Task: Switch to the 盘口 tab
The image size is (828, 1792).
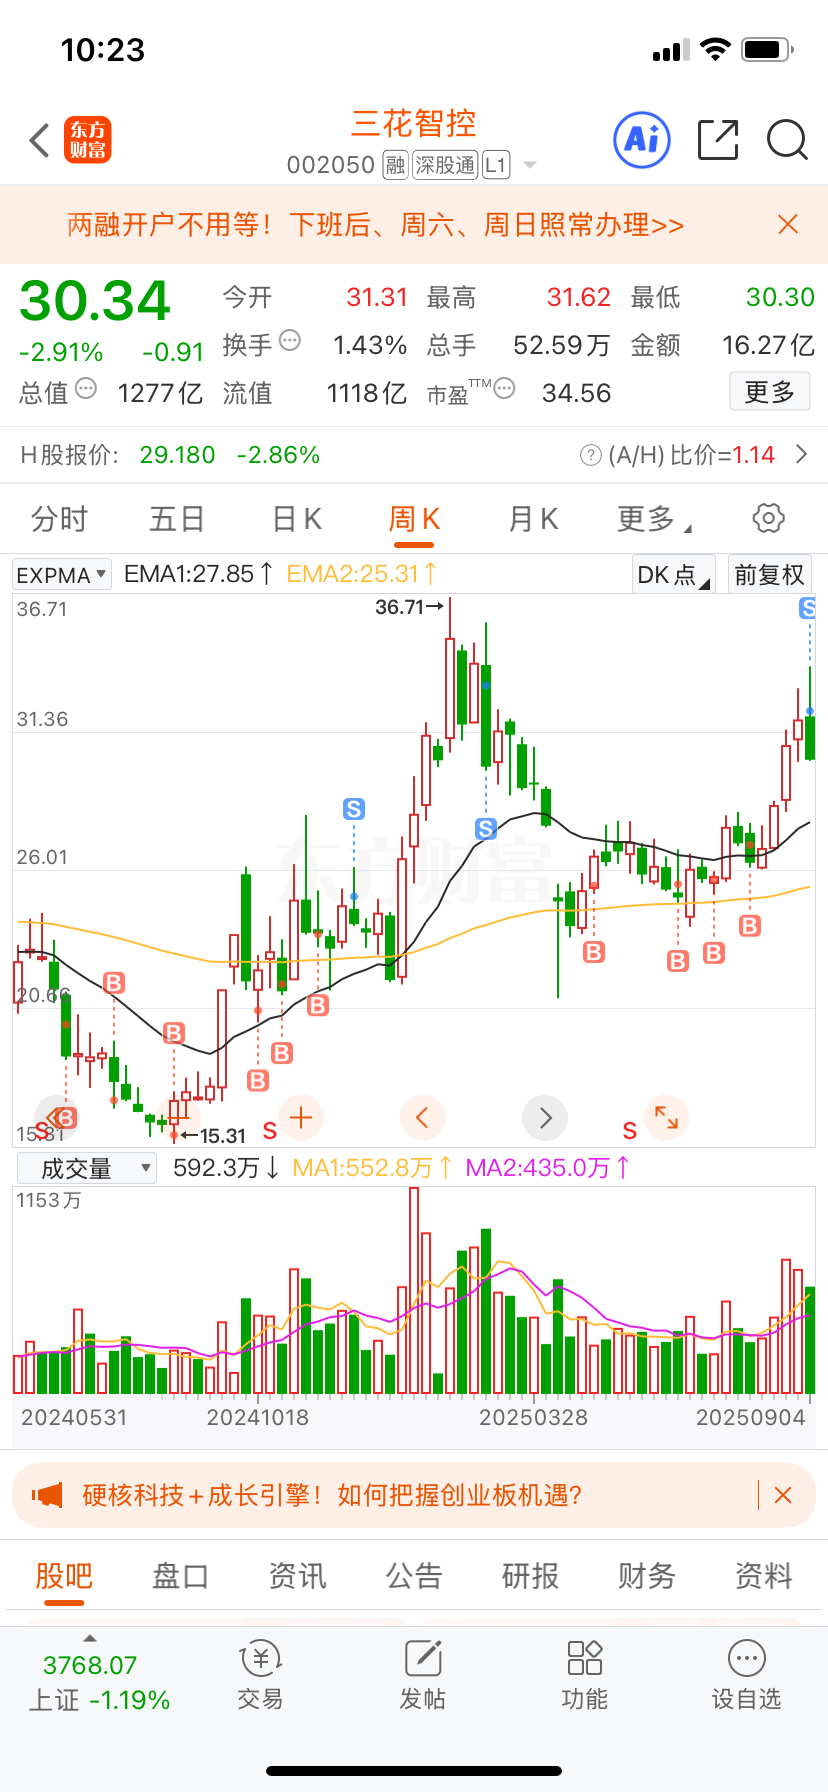Action: (180, 1576)
